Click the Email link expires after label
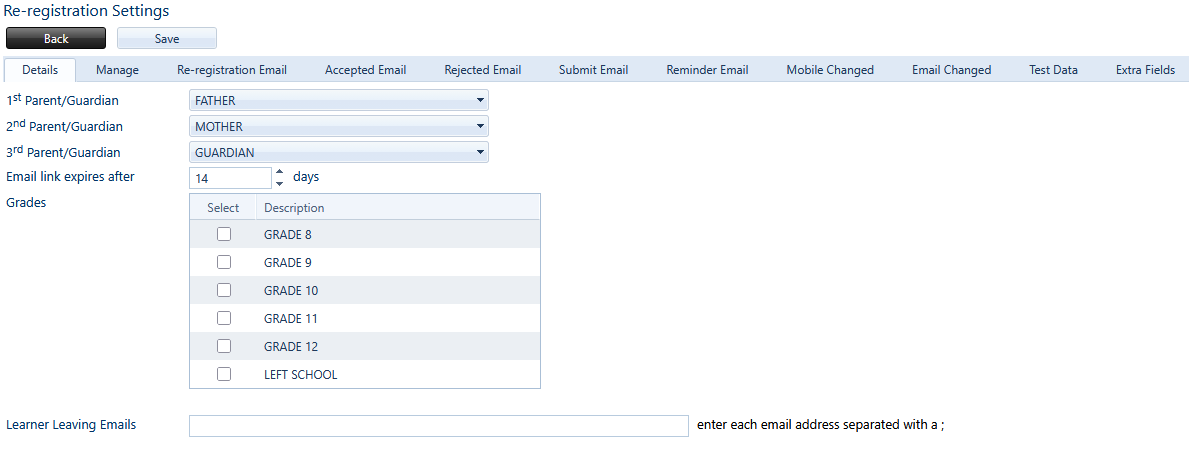Viewport: 1189px width, 450px height. coord(71,177)
